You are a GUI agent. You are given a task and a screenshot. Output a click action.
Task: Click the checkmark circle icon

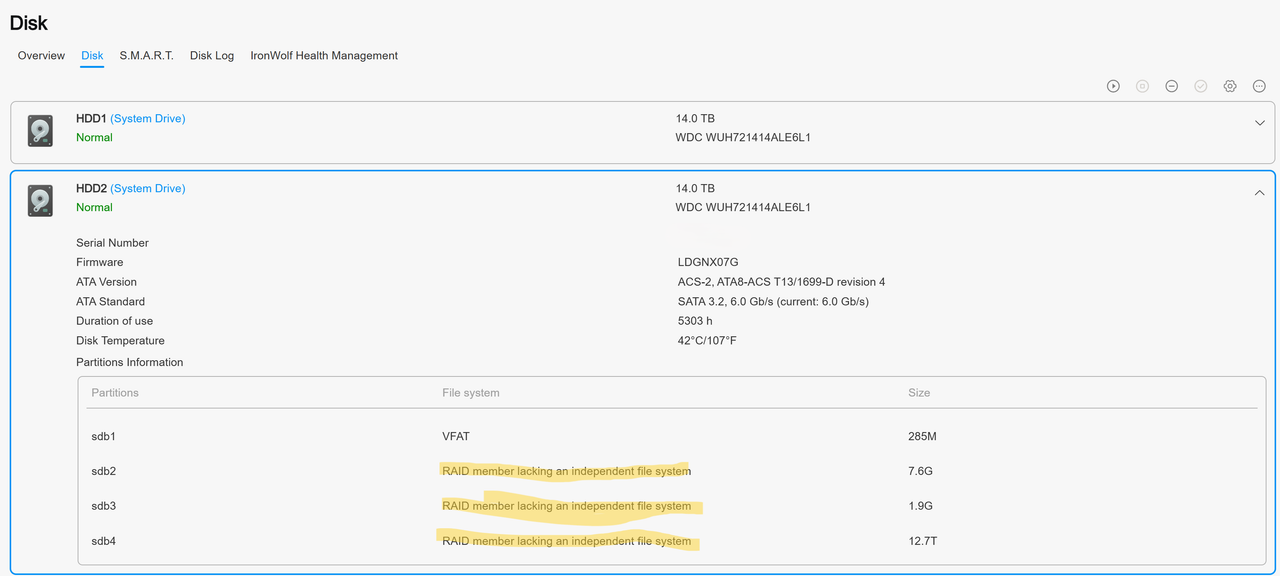(1201, 86)
